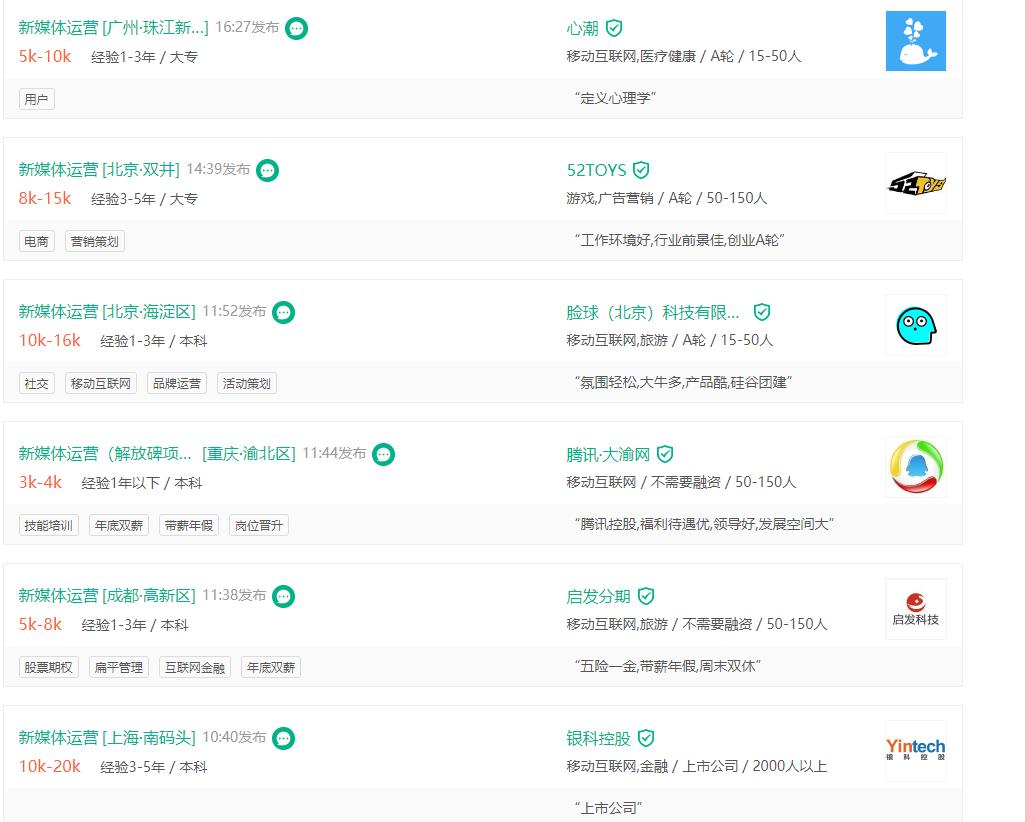Screen dimensions: 1025x822
Task: Click verified badge beside 52TOYS
Action: (641, 170)
